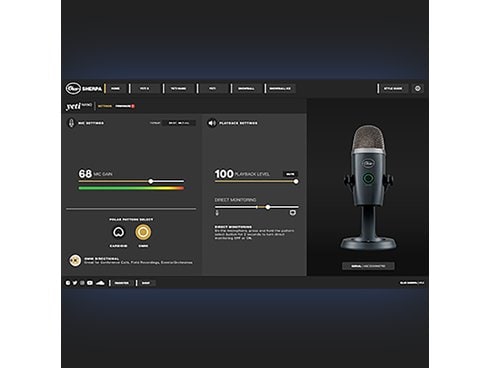Toggle the playback Mute button

[290, 174]
